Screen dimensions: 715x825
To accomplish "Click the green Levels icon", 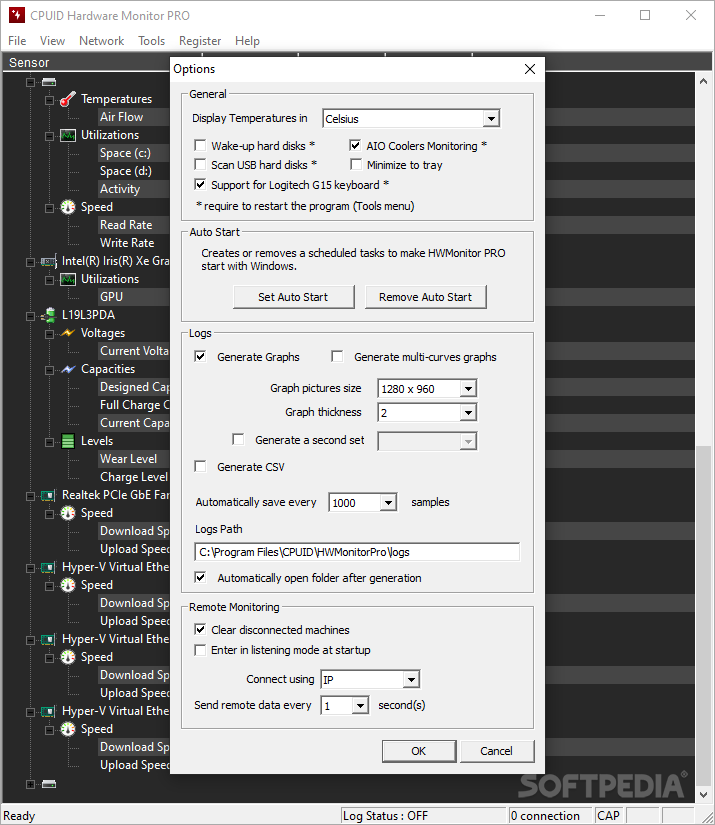I will (68, 441).
